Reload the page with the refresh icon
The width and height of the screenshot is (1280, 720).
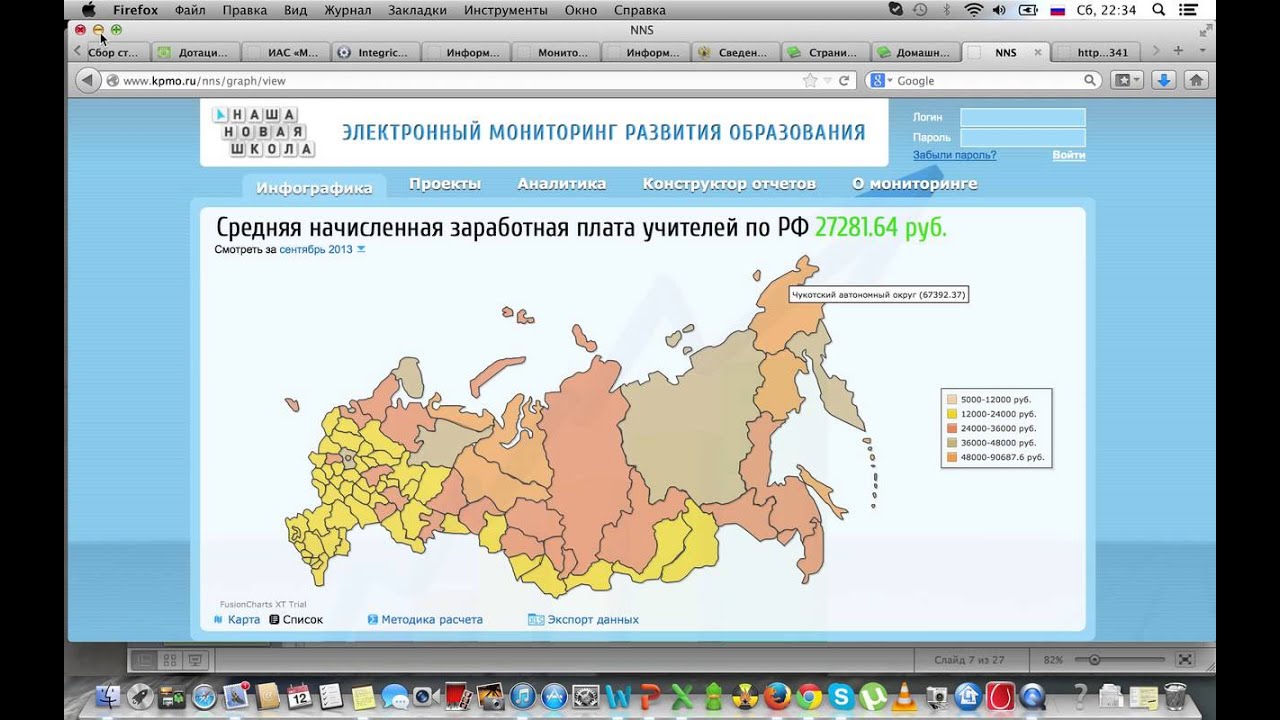pyautogui.click(x=844, y=80)
